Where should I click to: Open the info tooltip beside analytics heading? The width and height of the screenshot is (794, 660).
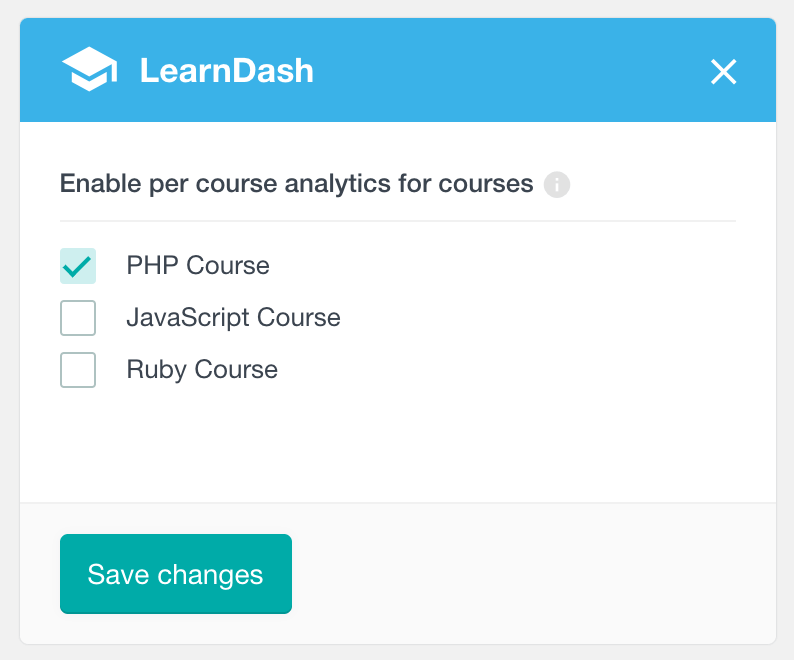coord(557,184)
